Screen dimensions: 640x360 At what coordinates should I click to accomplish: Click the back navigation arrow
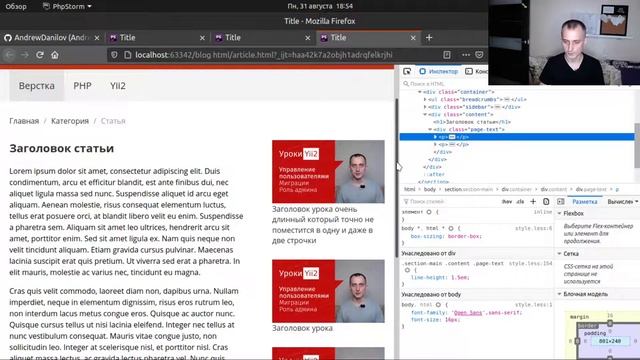(10, 55)
